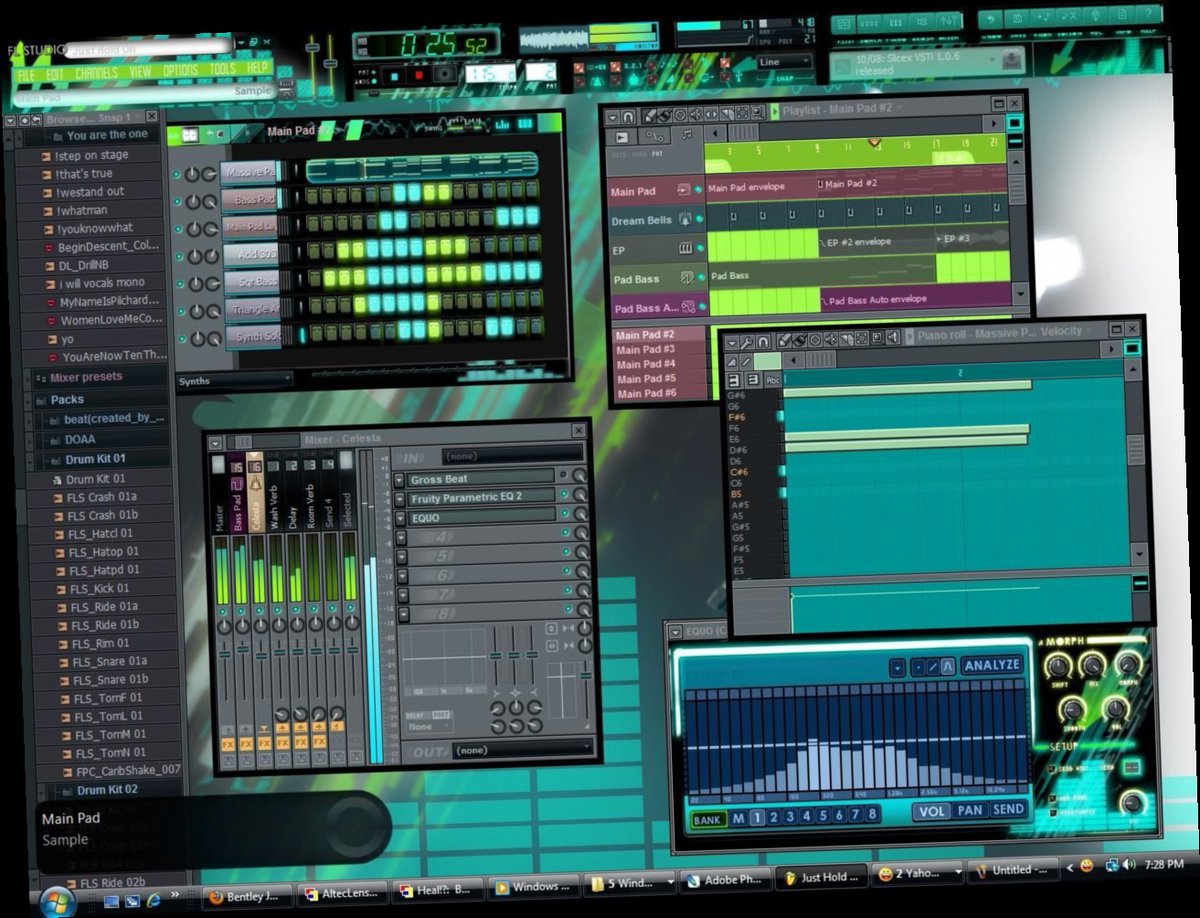The image size is (1200, 918).
Task: Toggle the EP playlist track mute LED
Action: click(x=700, y=248)
